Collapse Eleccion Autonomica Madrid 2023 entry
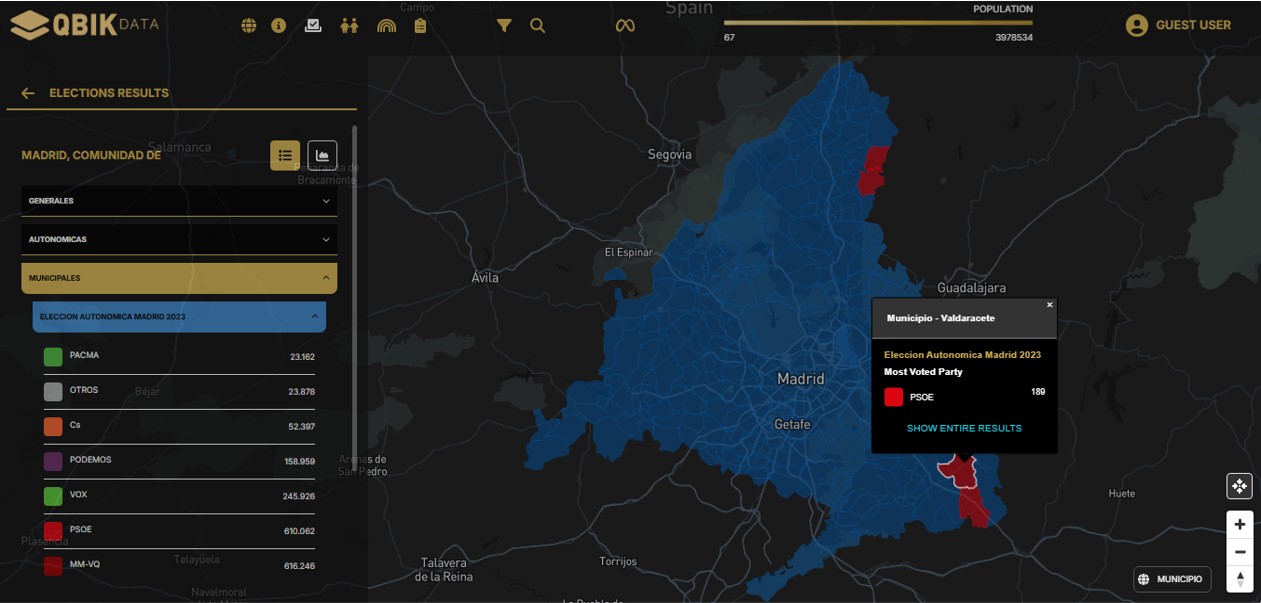Viewport: 1261px width, 603px height. pos(179,317)
